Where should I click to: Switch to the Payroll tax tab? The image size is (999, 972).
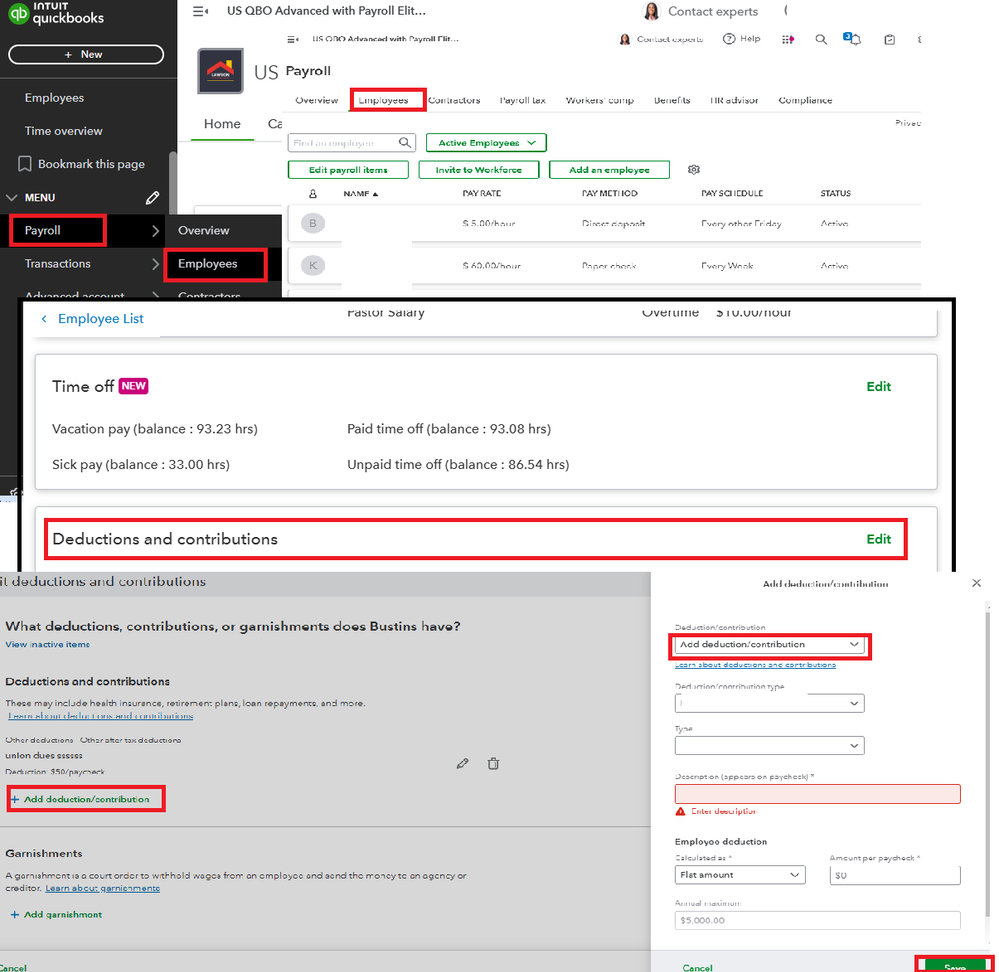pos(522,100)
